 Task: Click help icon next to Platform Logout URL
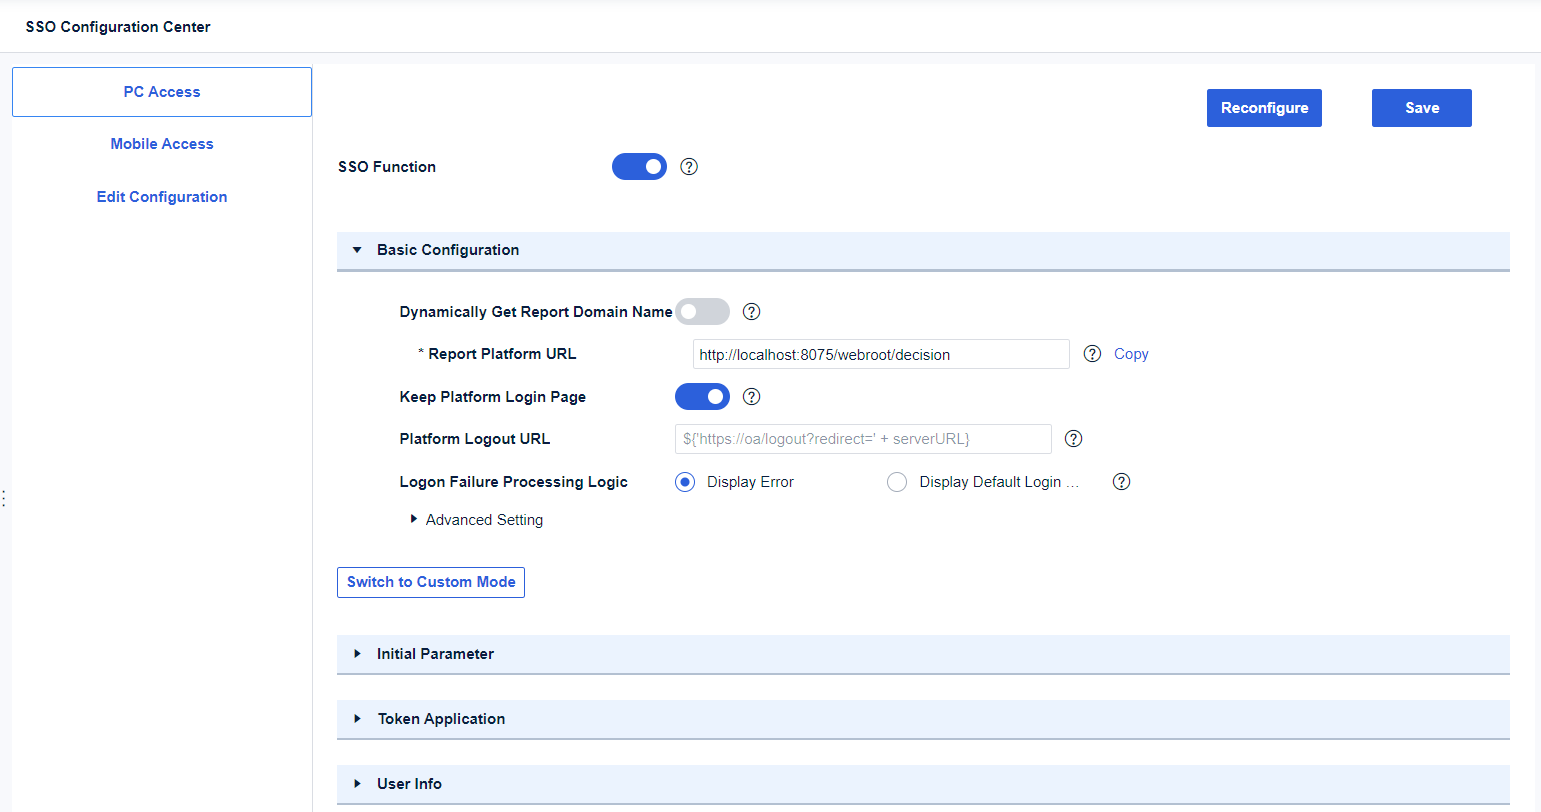[x=1074, y=439]
